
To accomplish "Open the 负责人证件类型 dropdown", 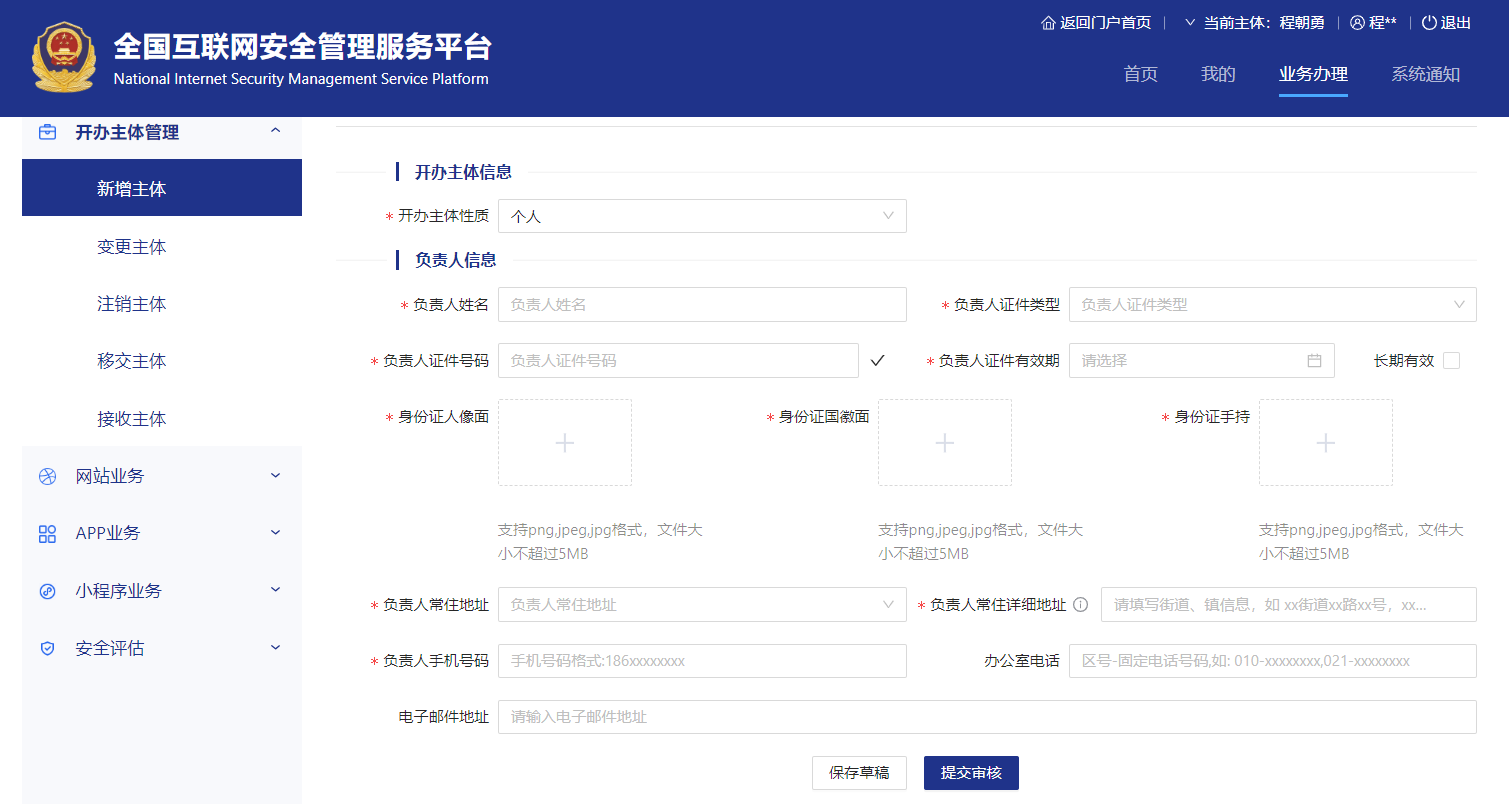I will pyautogui.click(x=1272, y=304).
